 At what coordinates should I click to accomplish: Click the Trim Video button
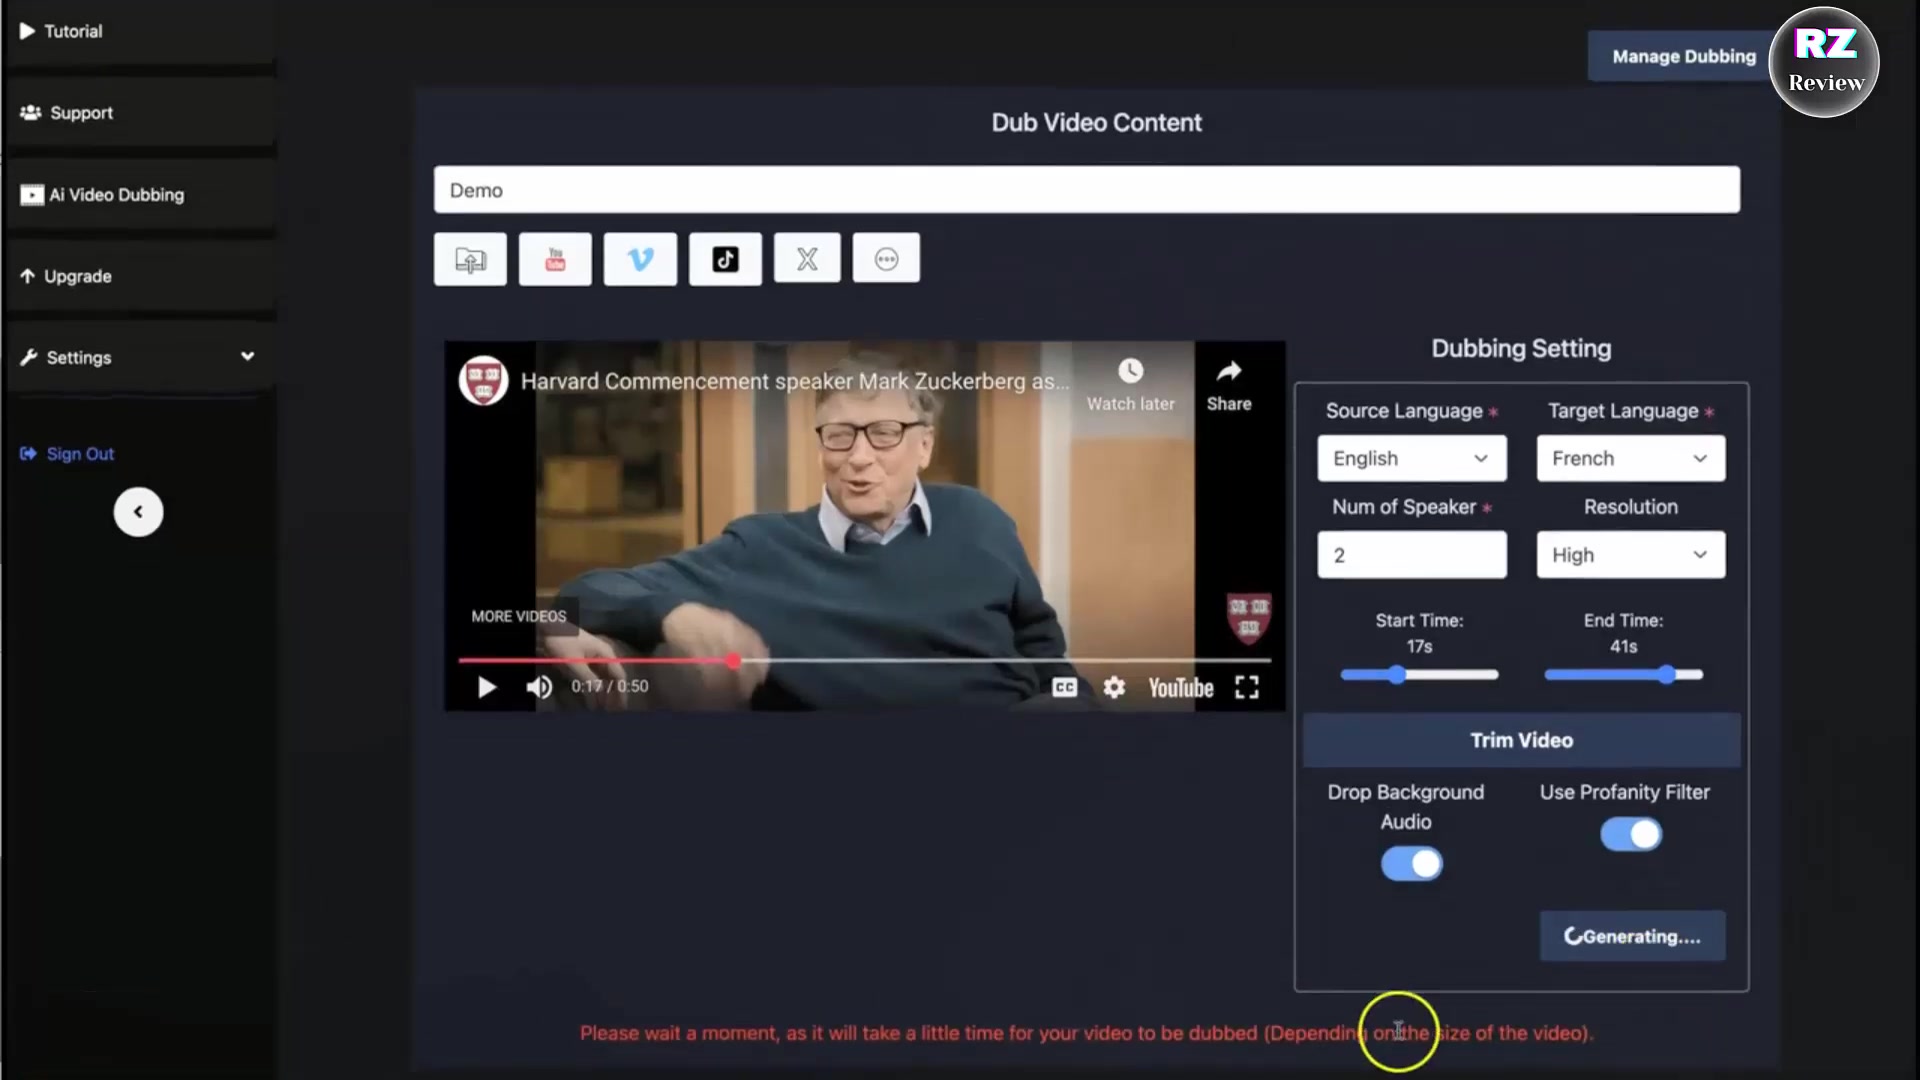pyautogui.click(x=1521, y=740)
